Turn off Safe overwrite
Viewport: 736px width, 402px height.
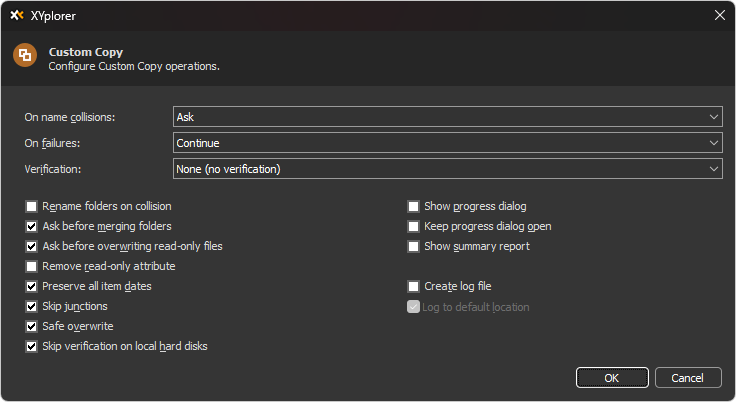pos(32,326)
